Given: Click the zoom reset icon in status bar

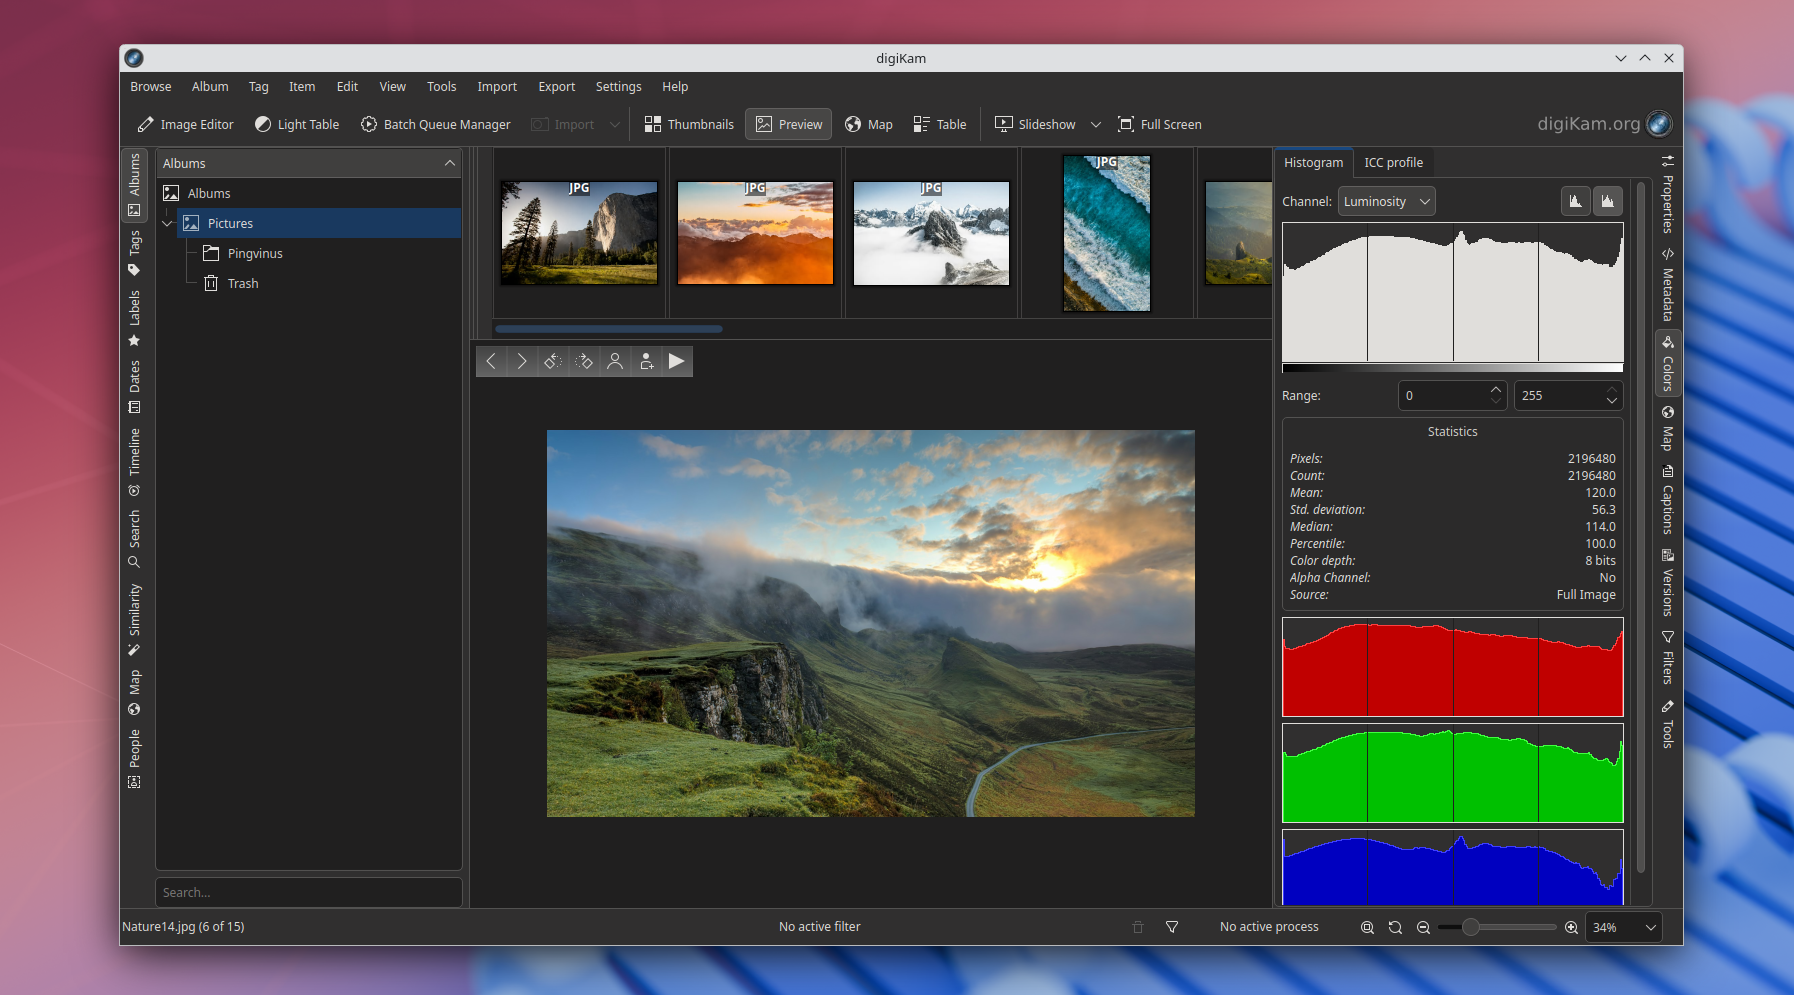Looking at the screenshot, I should 1395,927.
